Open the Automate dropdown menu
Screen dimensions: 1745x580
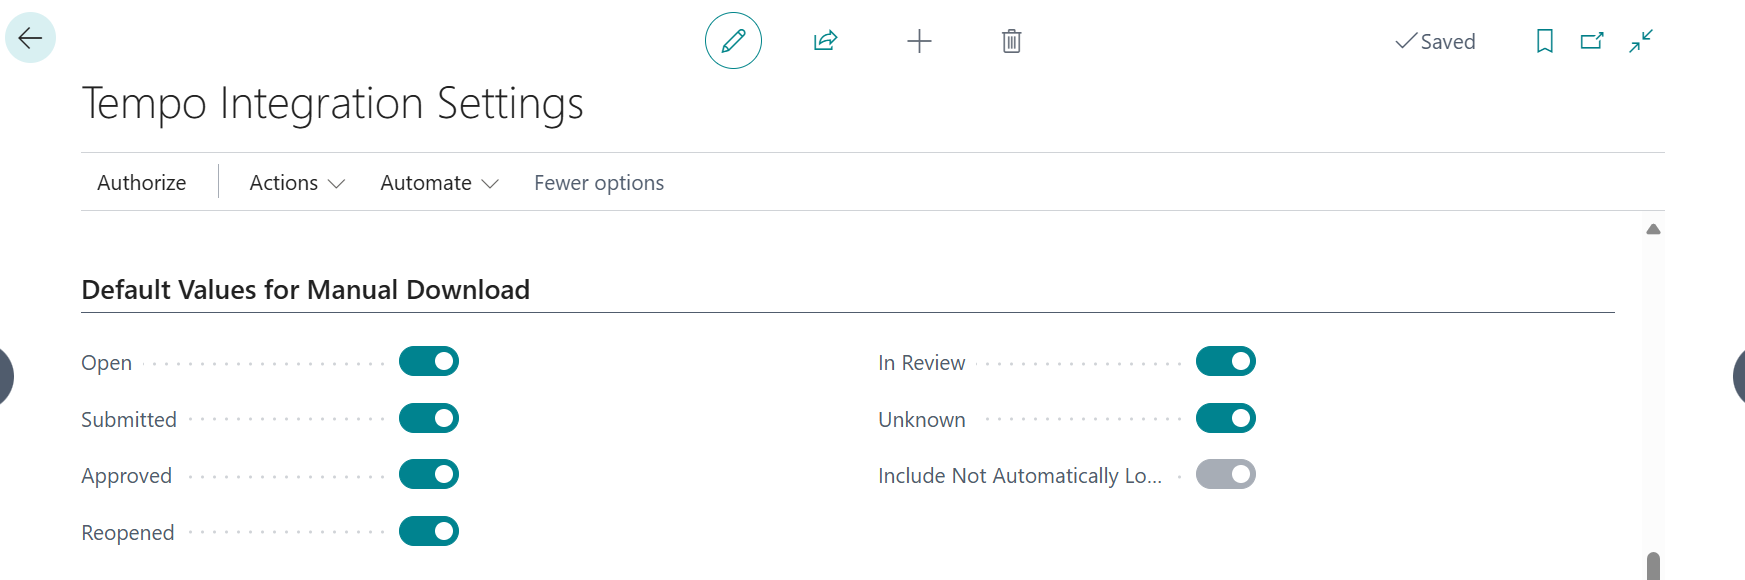coord(439,183)
